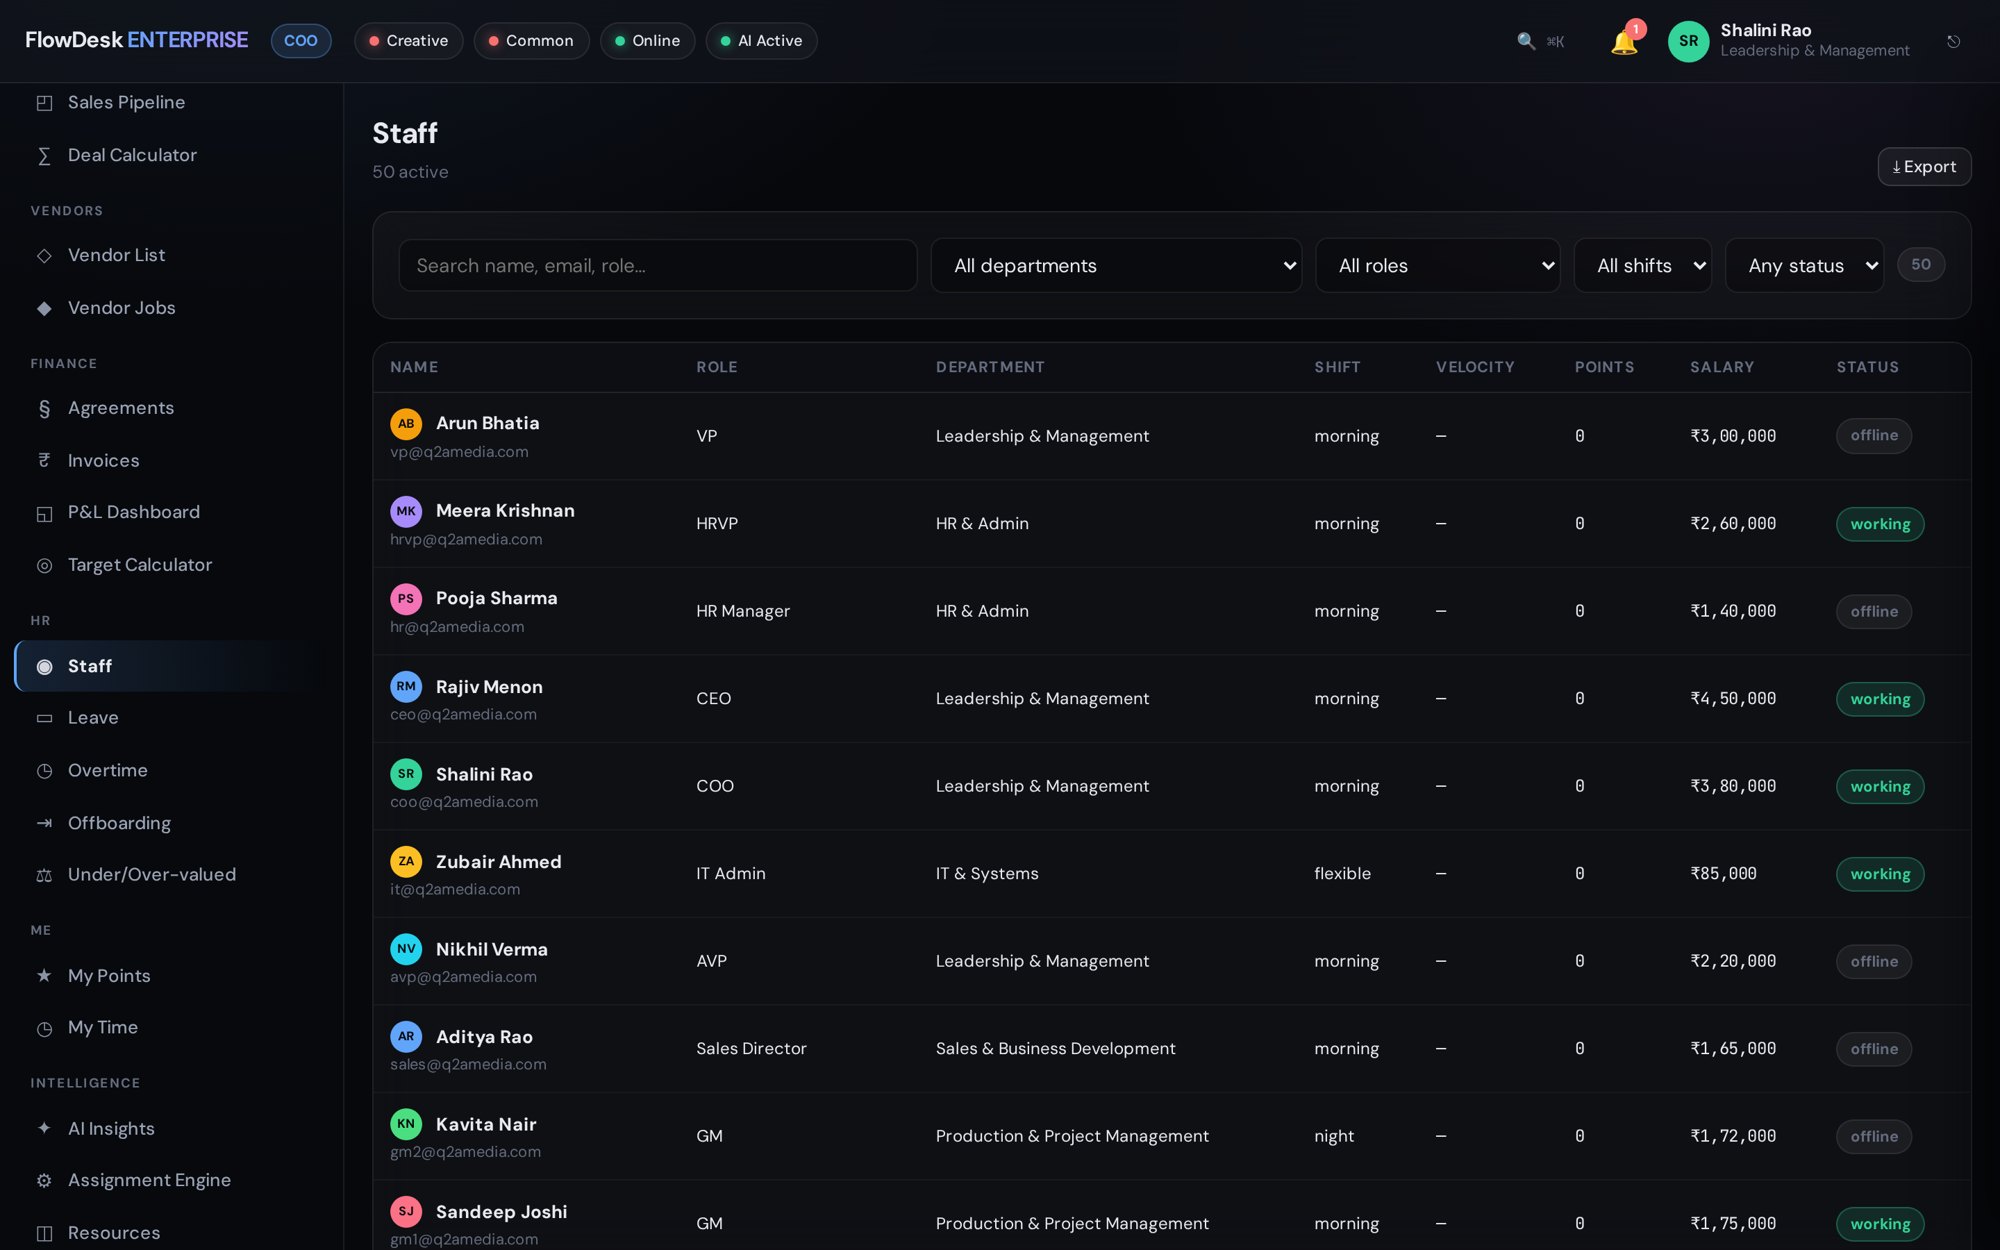
Task: Click Meera Krishnan's working status badge
Action: (1880, 524)
